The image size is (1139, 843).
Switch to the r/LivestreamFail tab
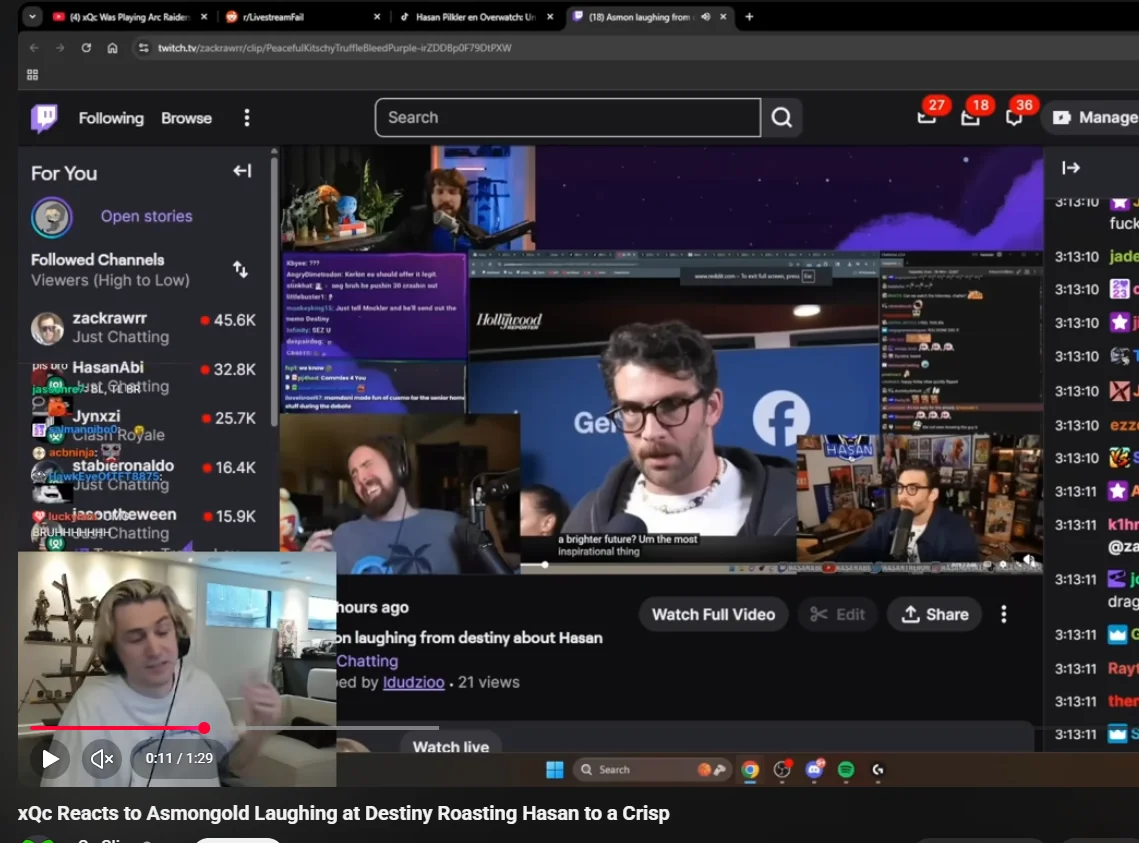[300, 17]
